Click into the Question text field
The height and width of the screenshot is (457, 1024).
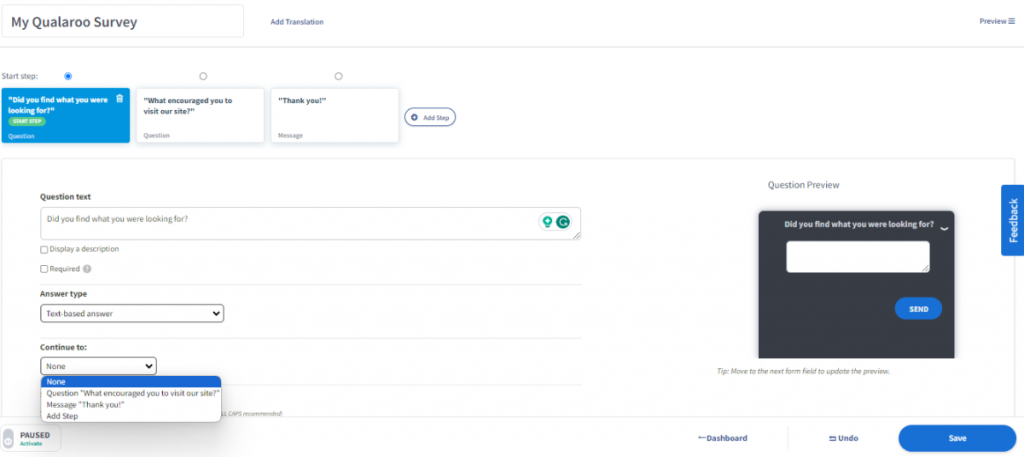310,223
